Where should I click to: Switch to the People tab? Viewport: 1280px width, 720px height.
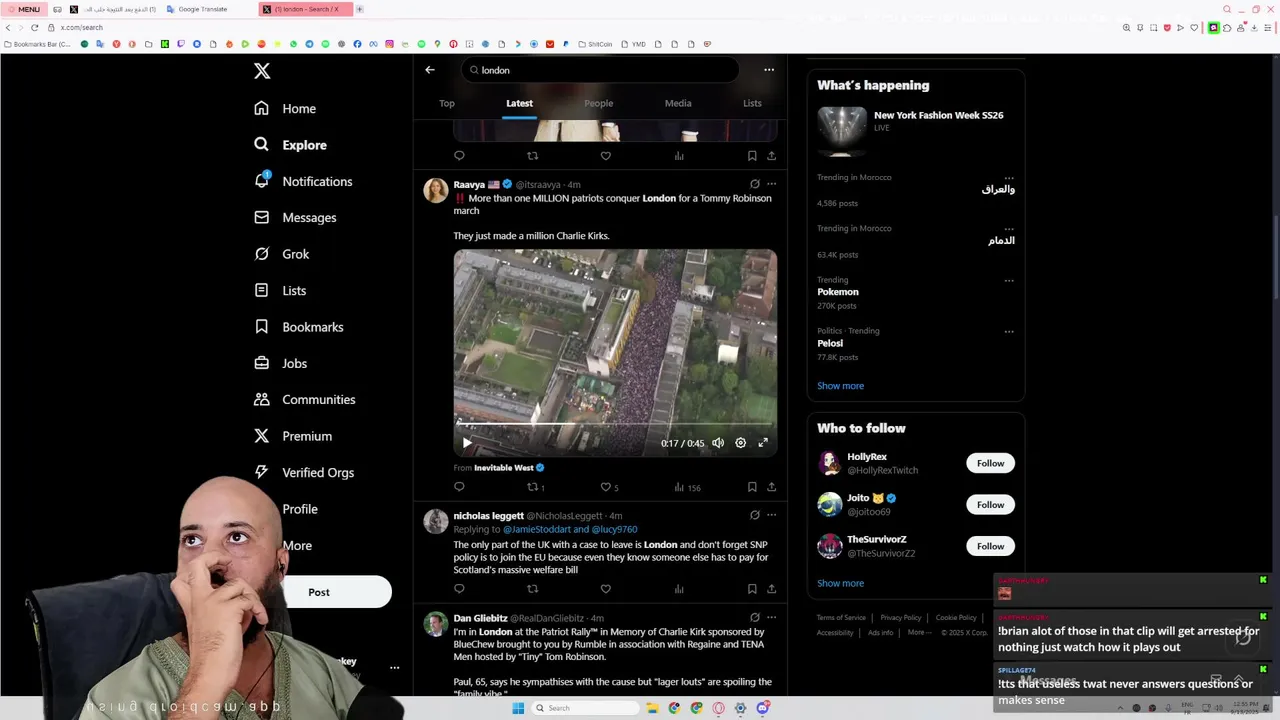pyautogui.click(x=599, y=103)
